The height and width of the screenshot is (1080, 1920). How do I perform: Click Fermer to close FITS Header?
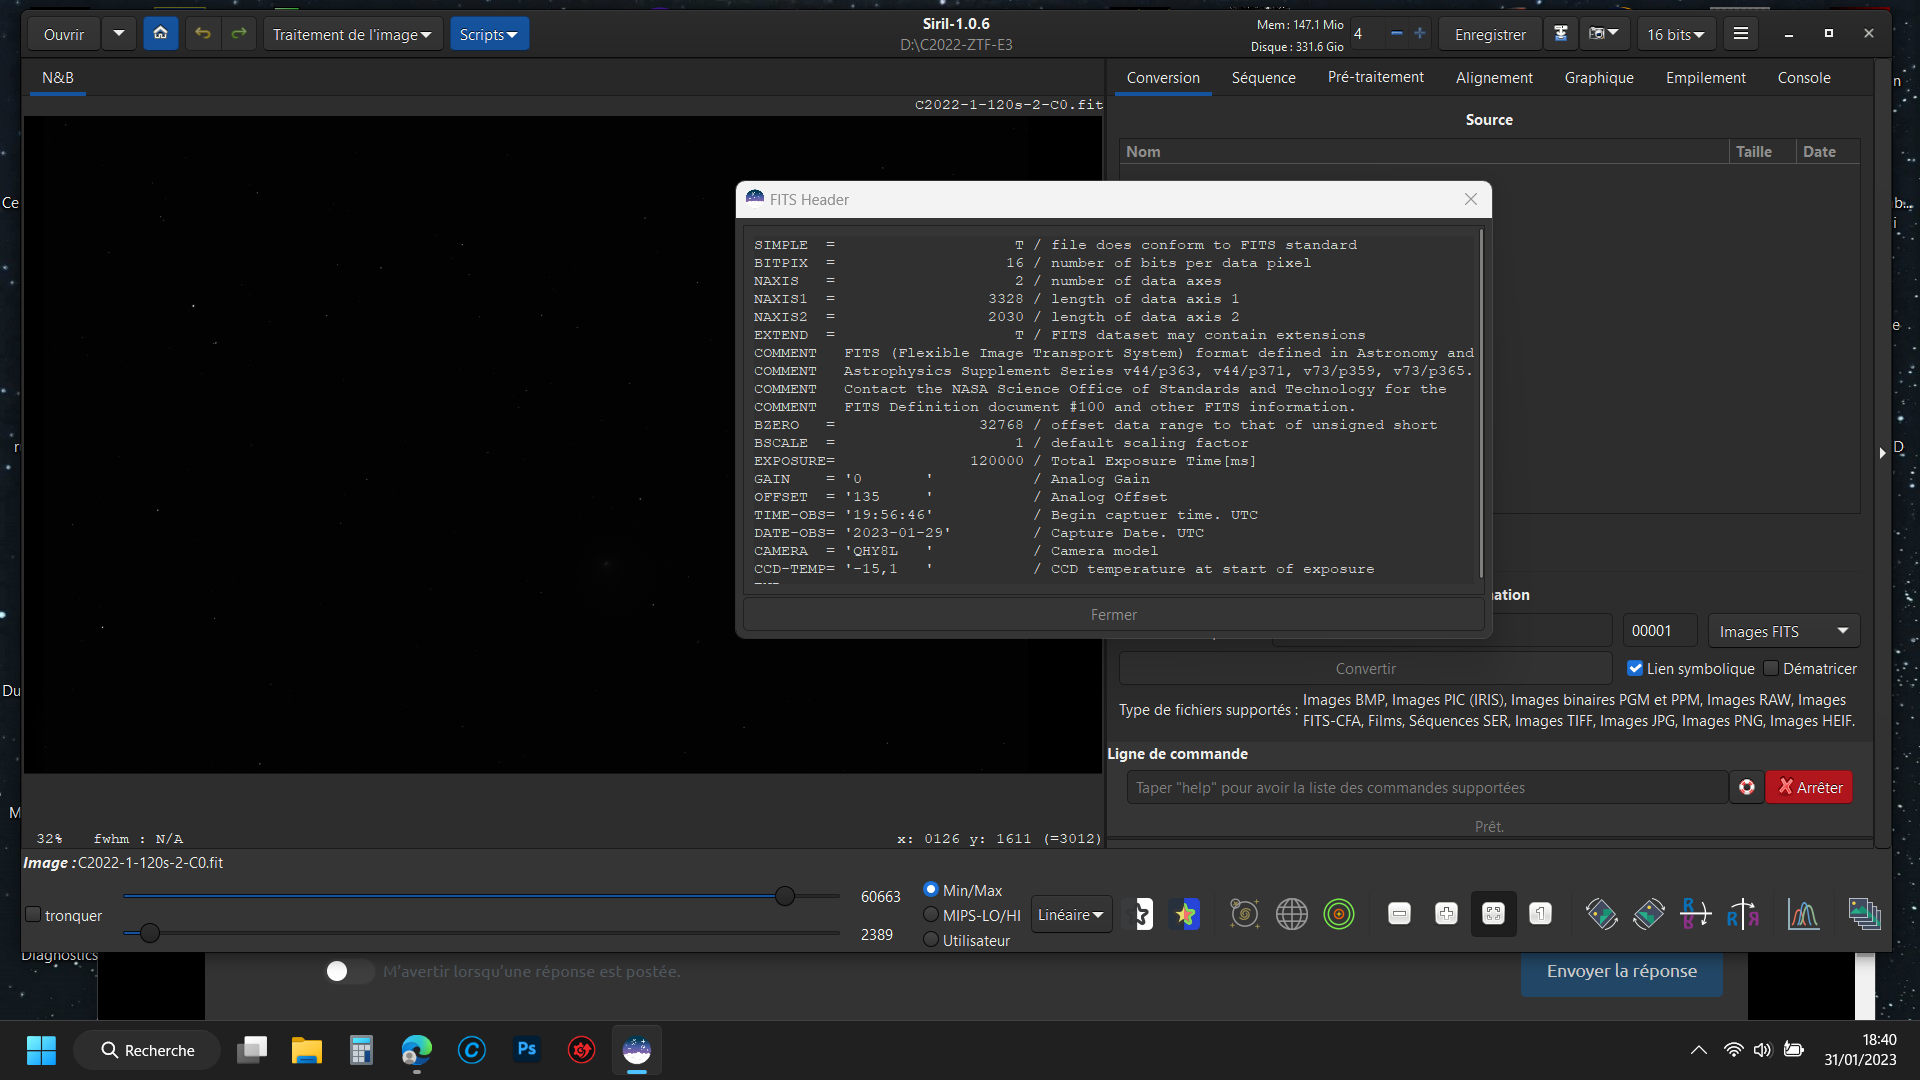tap(1113, 615)
